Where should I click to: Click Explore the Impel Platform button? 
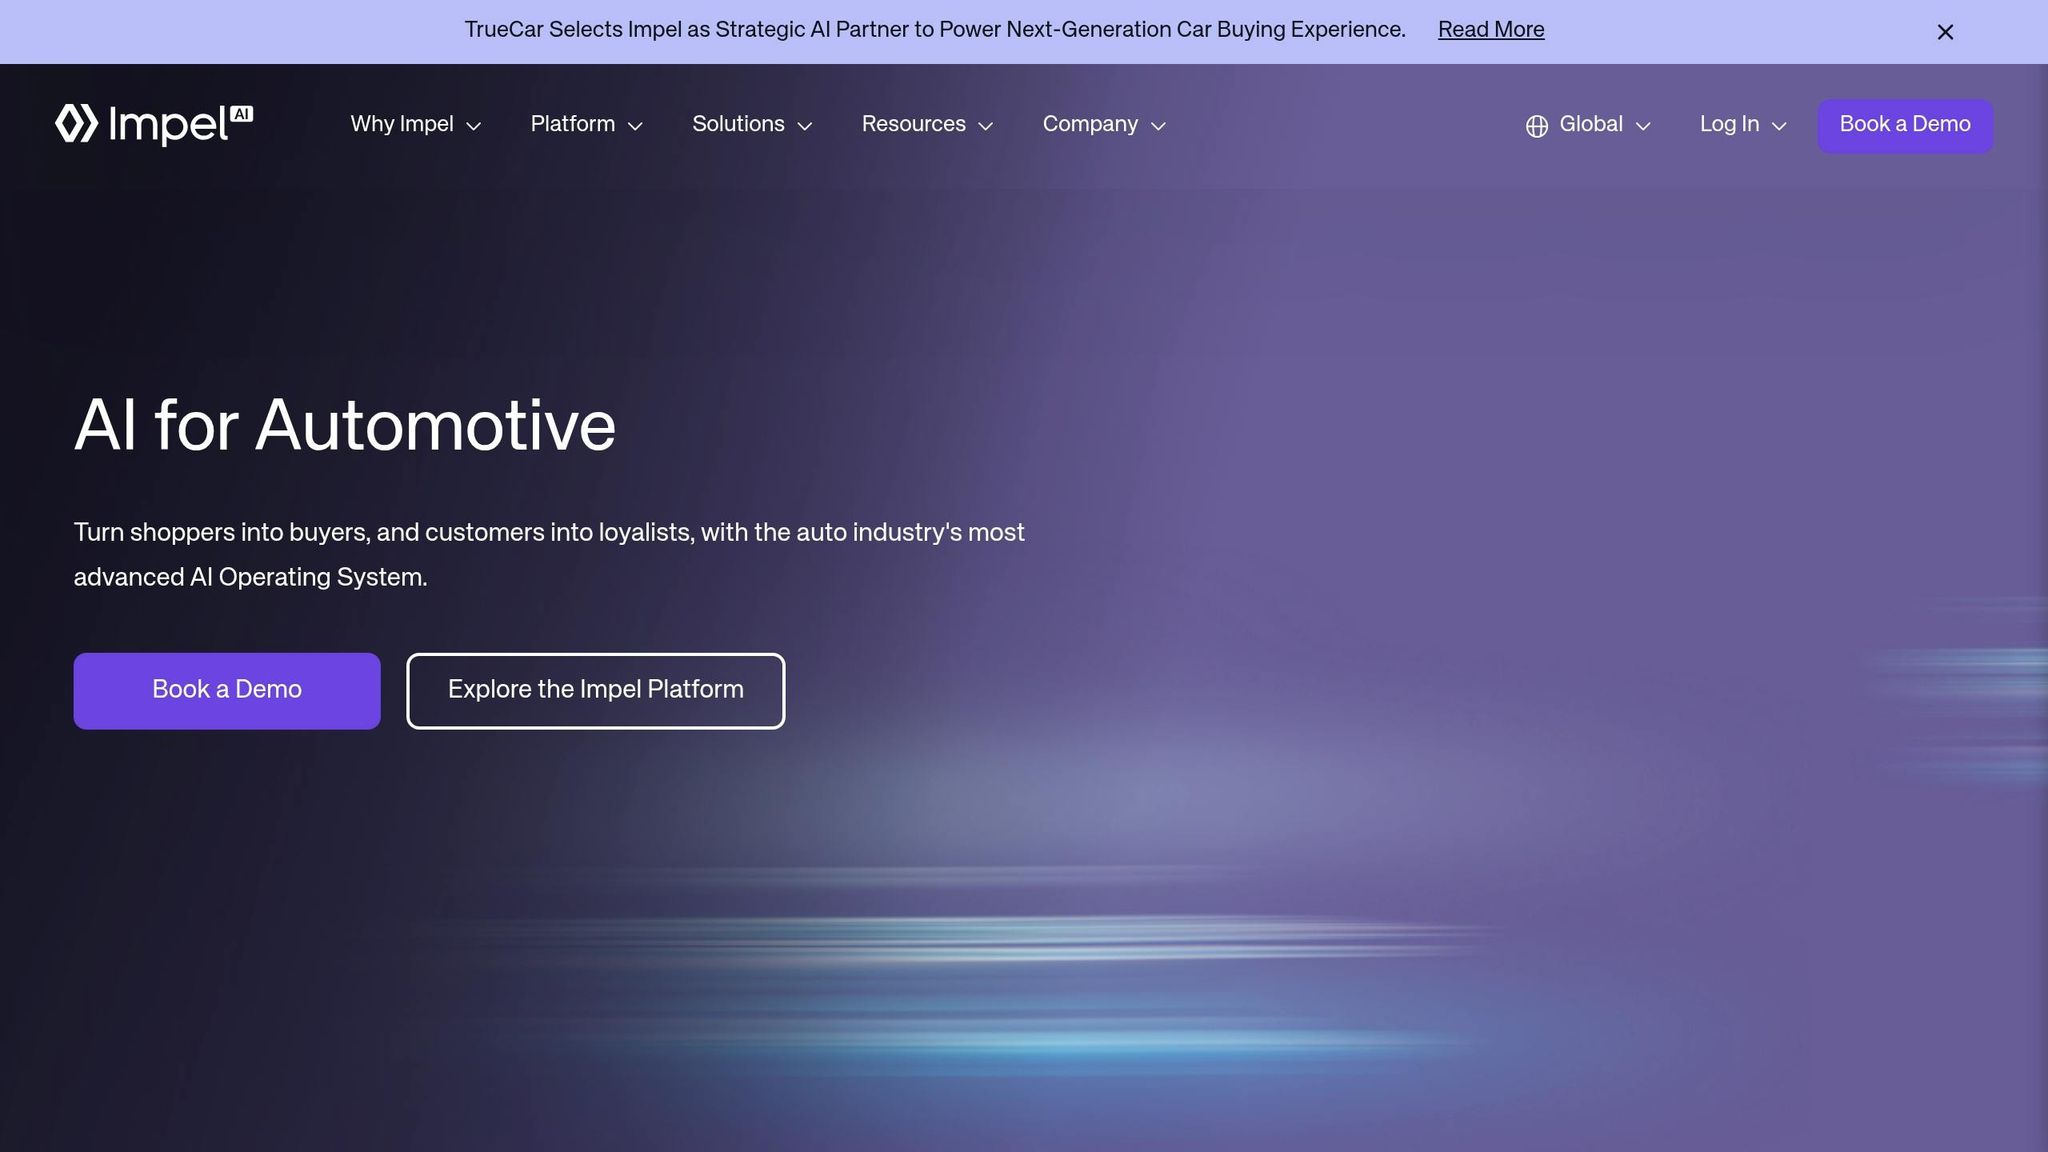596,691
